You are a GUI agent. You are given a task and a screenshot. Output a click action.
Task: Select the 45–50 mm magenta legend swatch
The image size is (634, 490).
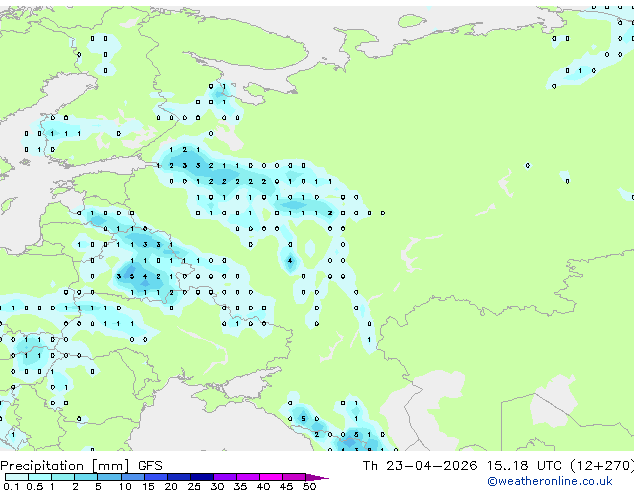[294, 477]
